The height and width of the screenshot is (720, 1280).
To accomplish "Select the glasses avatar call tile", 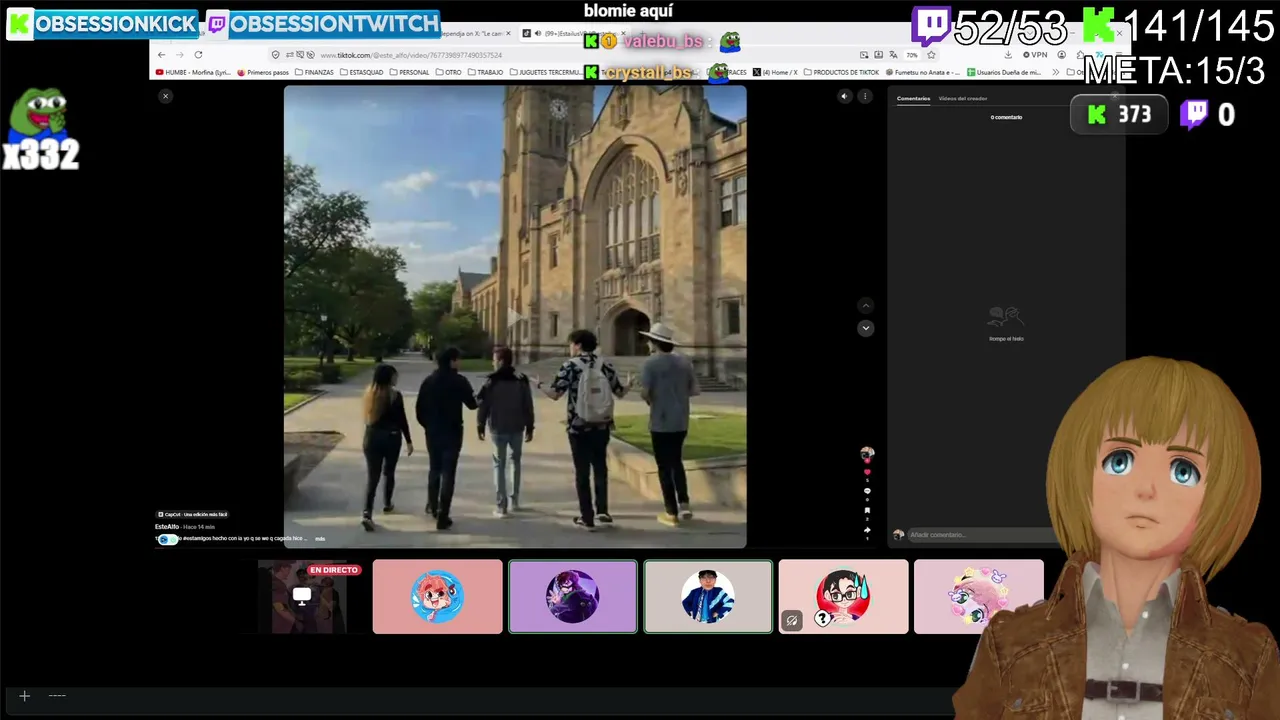I will pos(843,596).
